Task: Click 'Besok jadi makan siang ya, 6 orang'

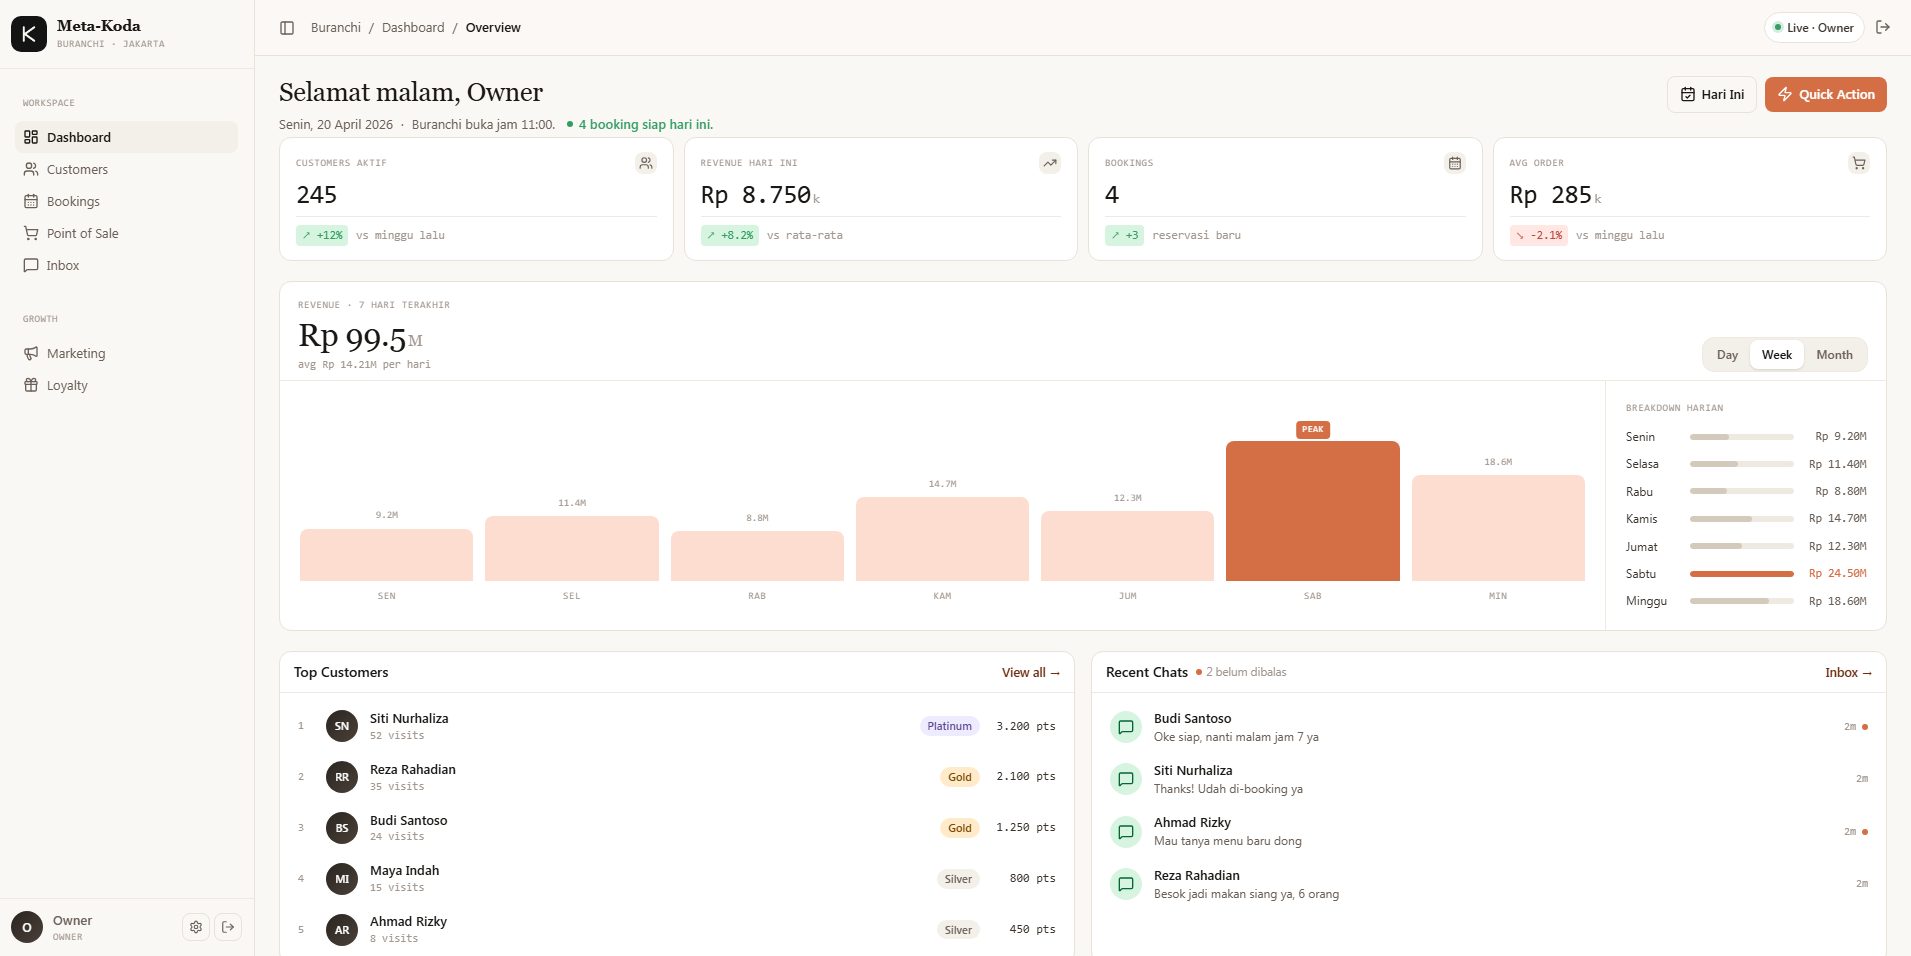Action: pos(1246,894)
